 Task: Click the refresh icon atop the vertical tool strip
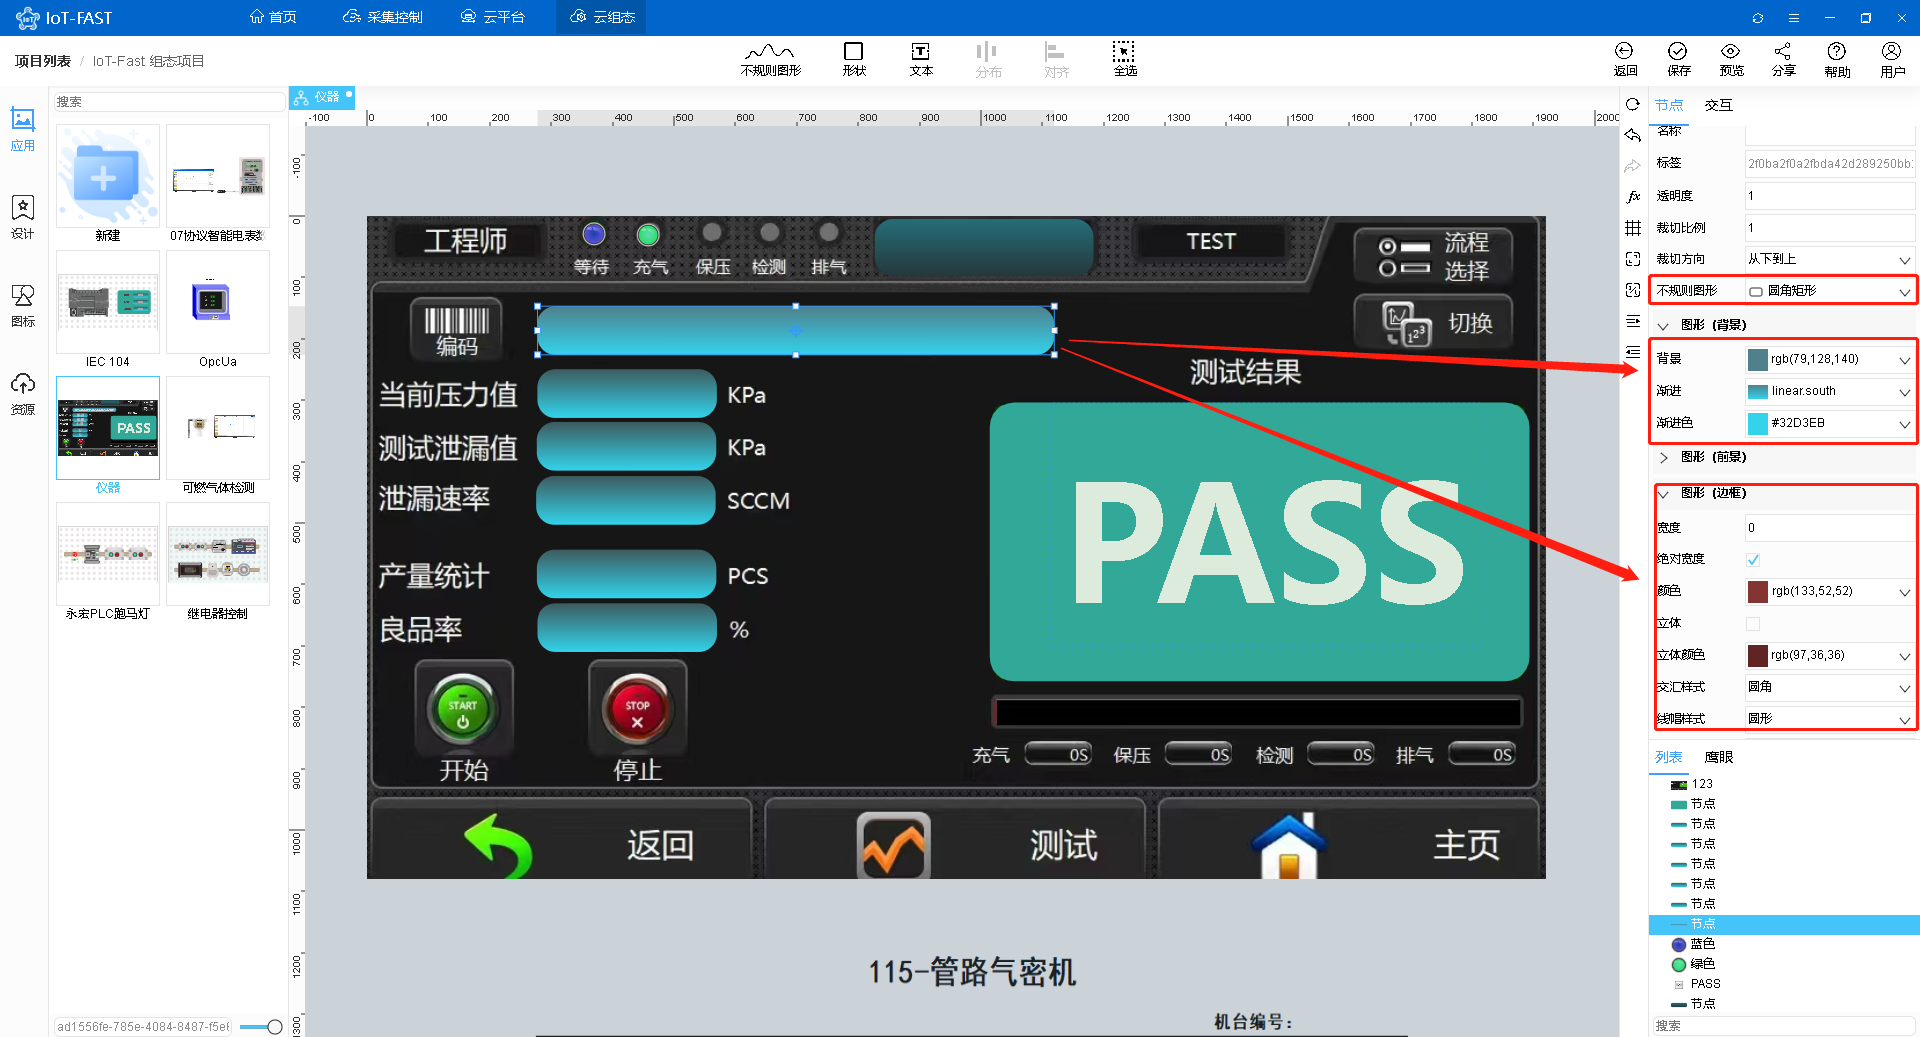pos(1633,104)
